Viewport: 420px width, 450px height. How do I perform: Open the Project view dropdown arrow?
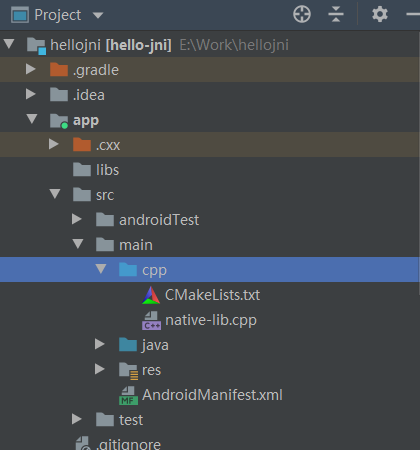coord(98,15)
